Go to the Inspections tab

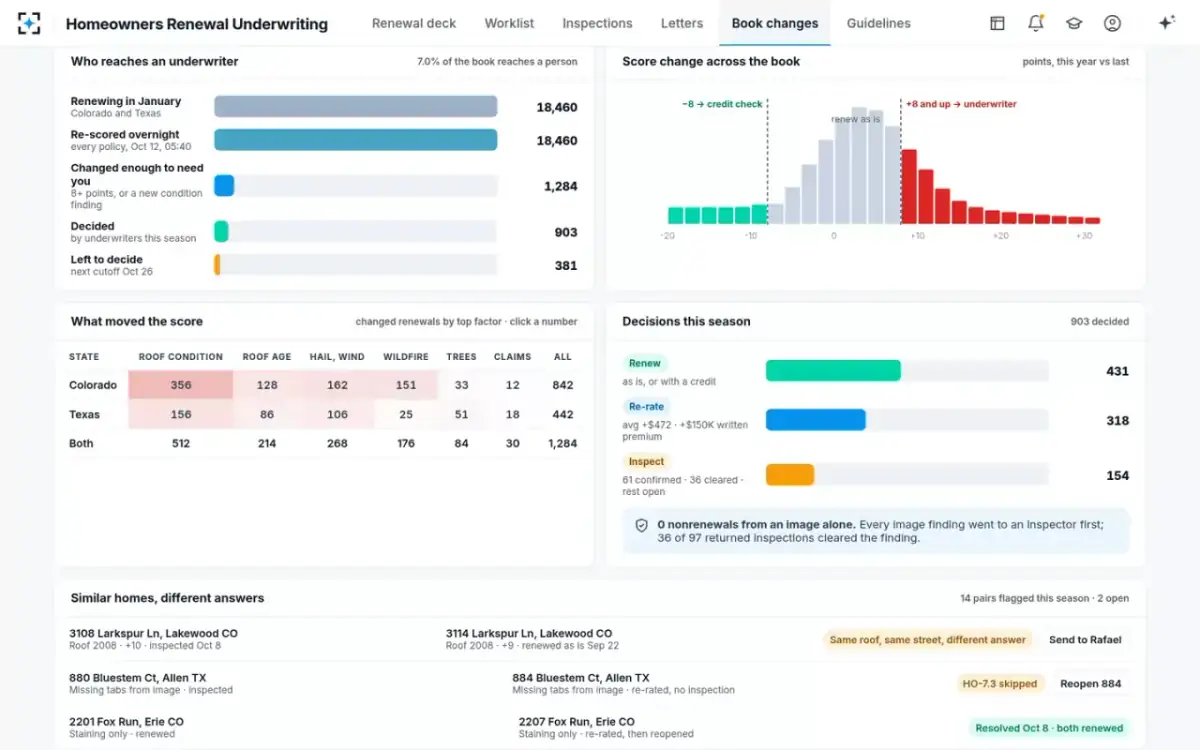click(x=597, y=23)
